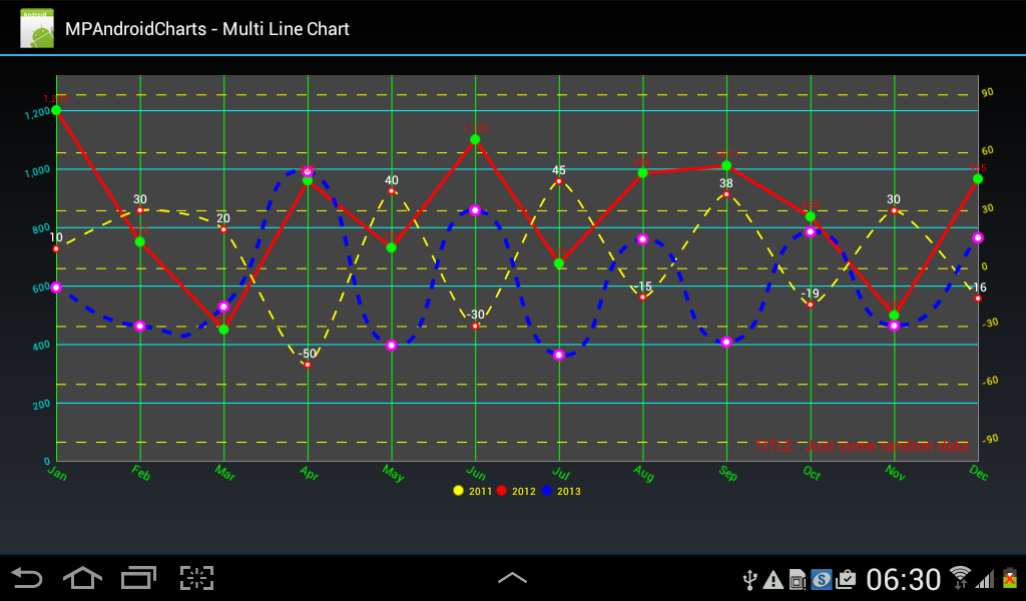Tap the Back navigation button

pos(27,579)
